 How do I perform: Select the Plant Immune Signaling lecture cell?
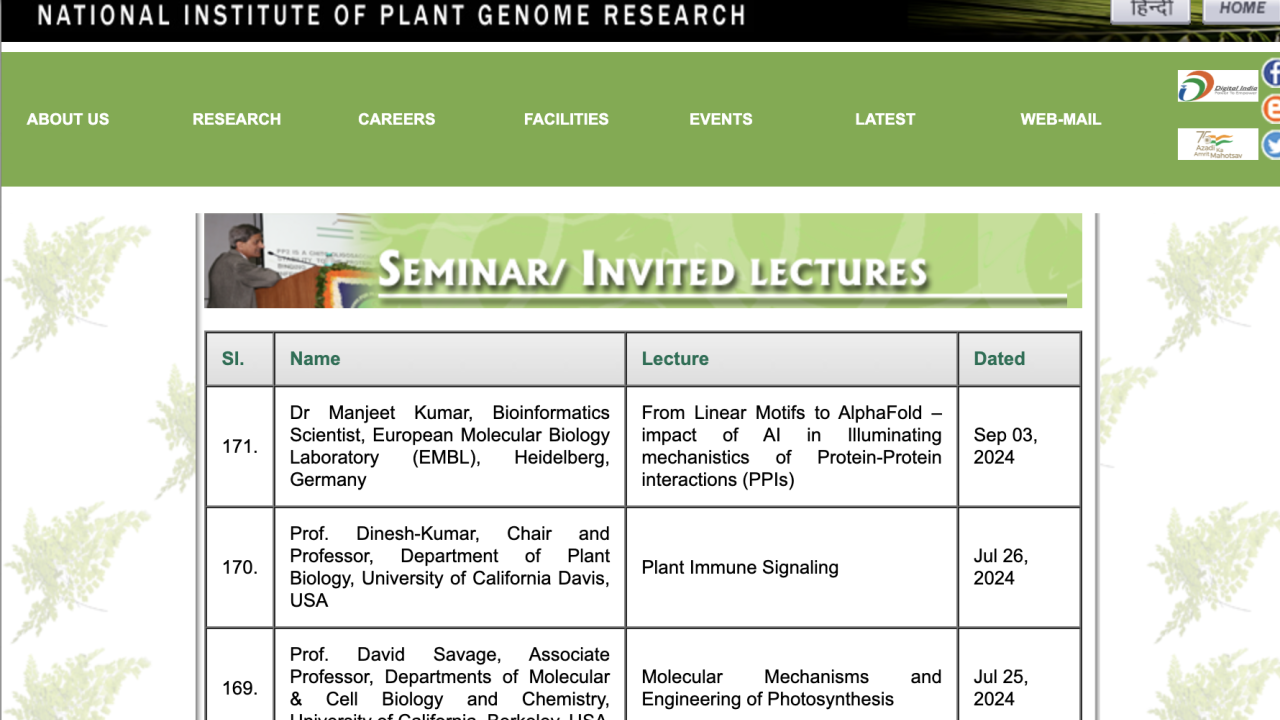click(x=740, y=568)
